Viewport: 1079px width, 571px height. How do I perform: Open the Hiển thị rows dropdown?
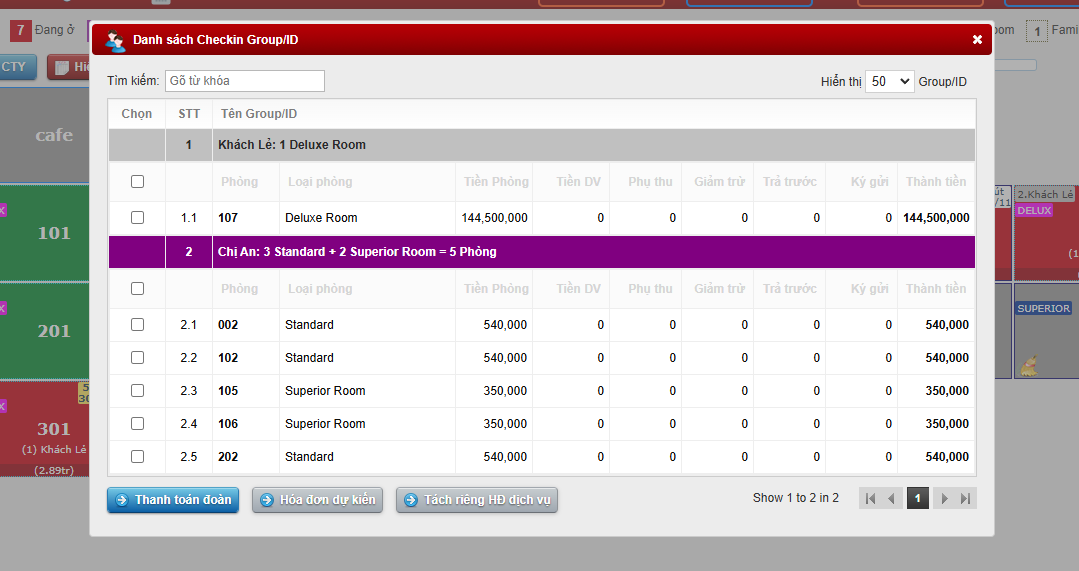(x=889, y=82)
